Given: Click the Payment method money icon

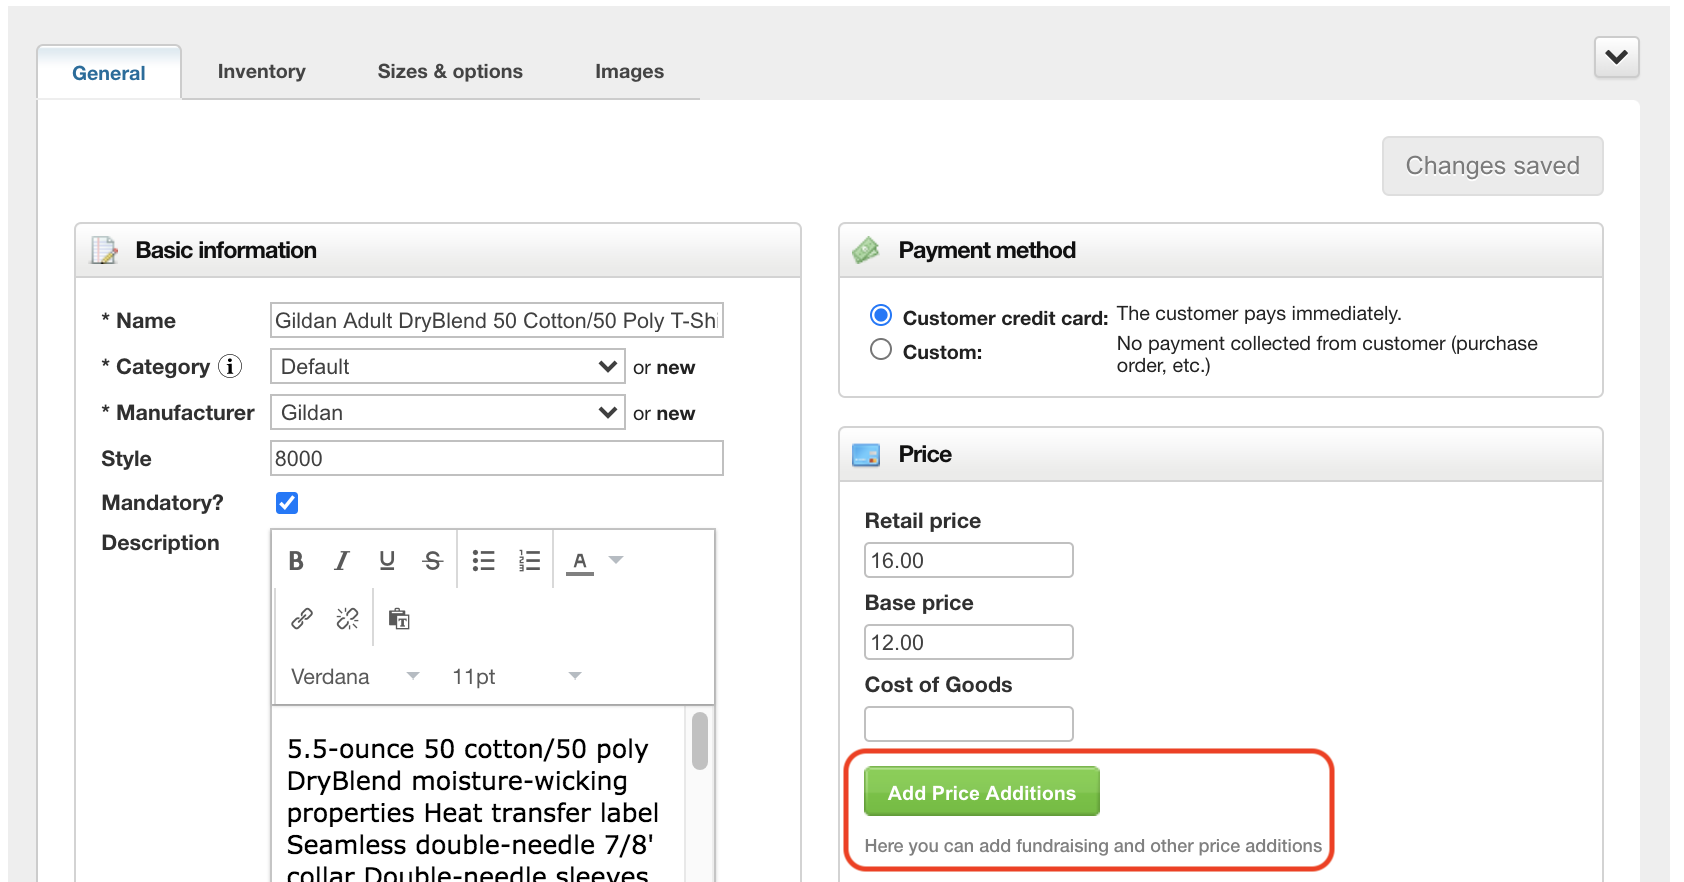Looking at the screenshot, I should pos(866,250).
